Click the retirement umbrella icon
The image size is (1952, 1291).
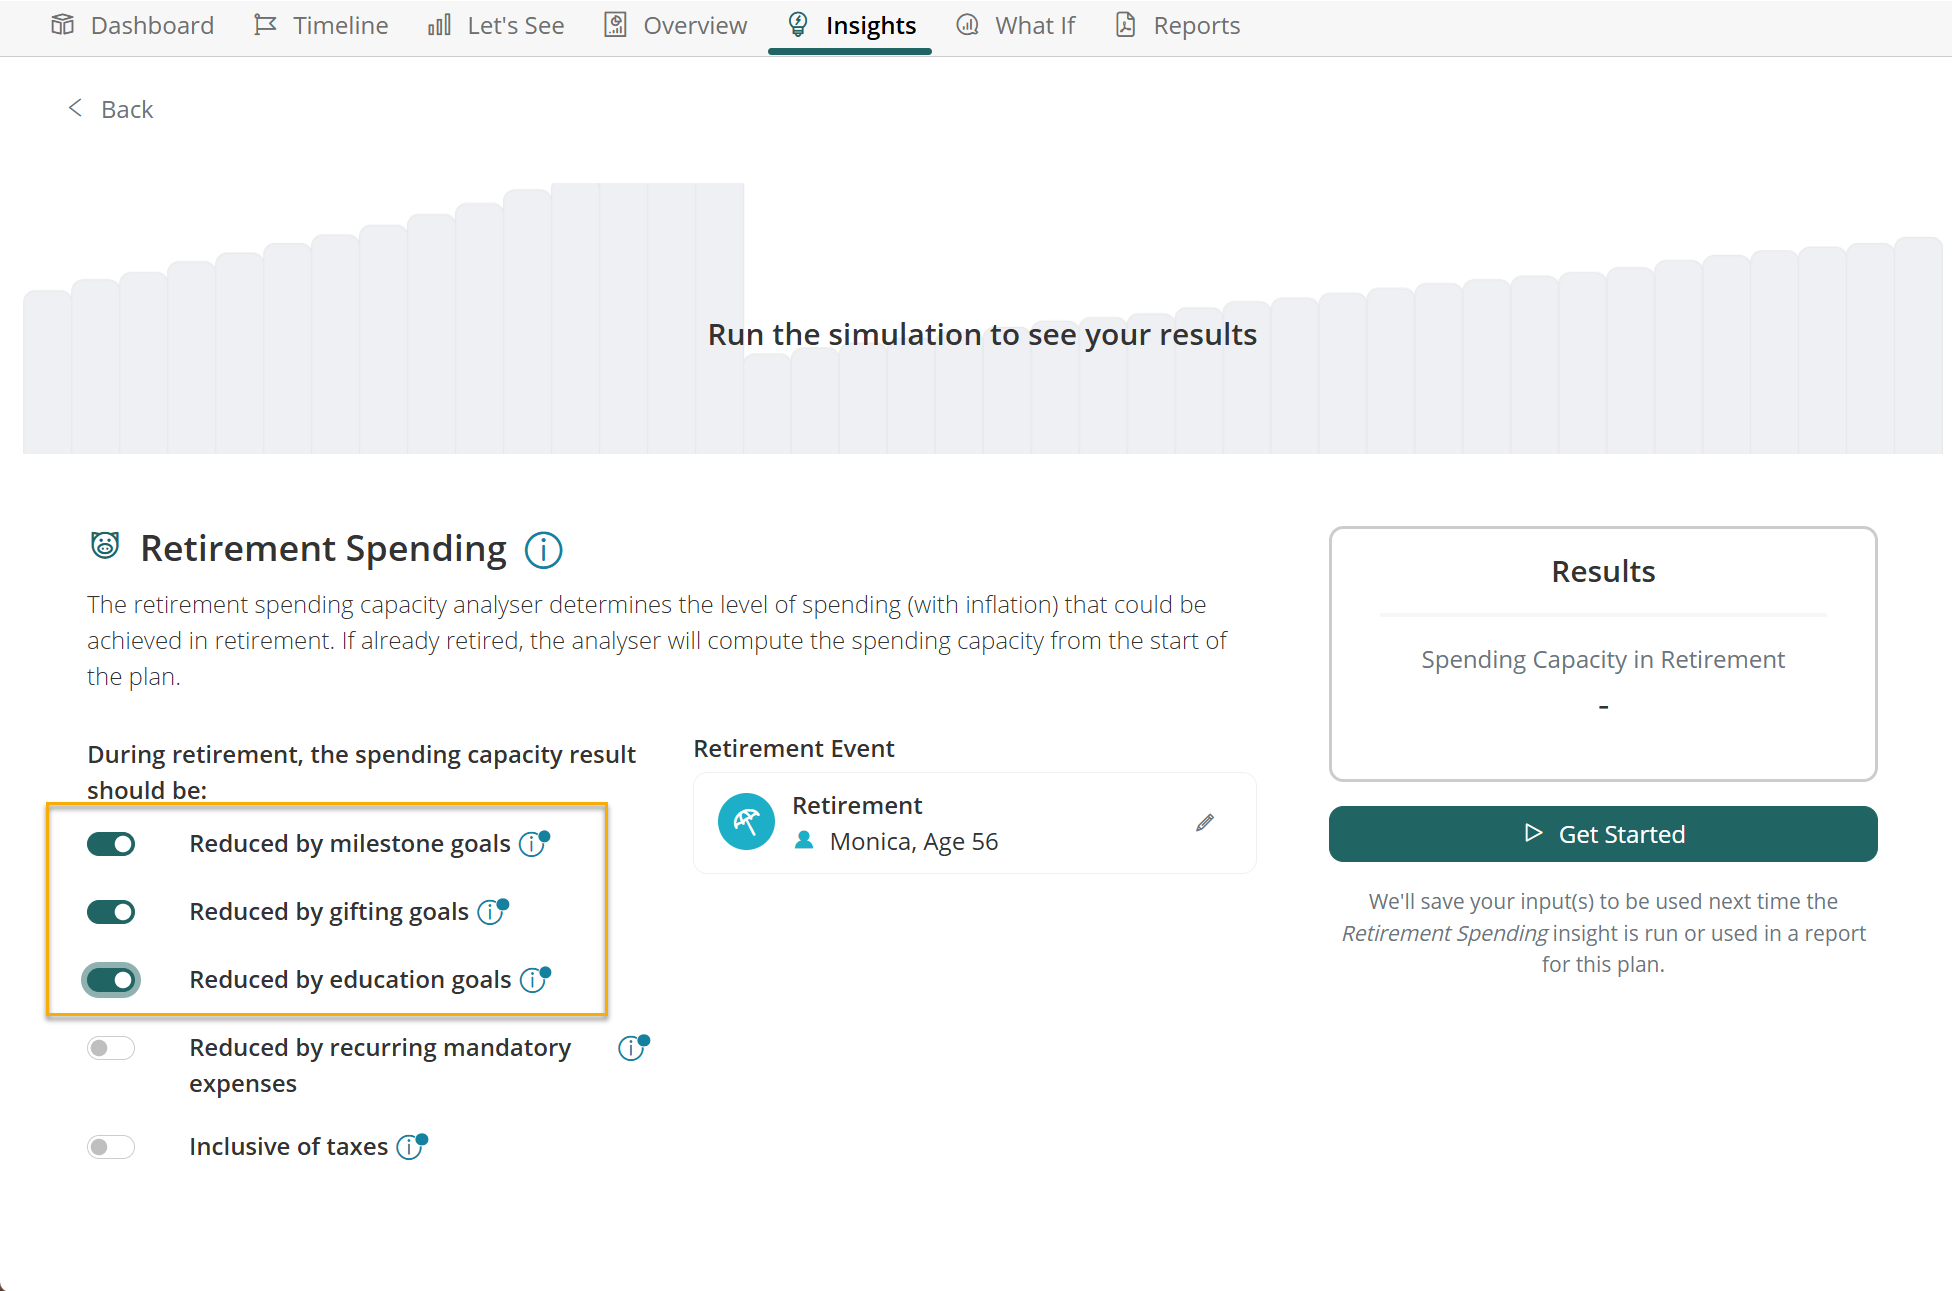[x=746, y=822]
